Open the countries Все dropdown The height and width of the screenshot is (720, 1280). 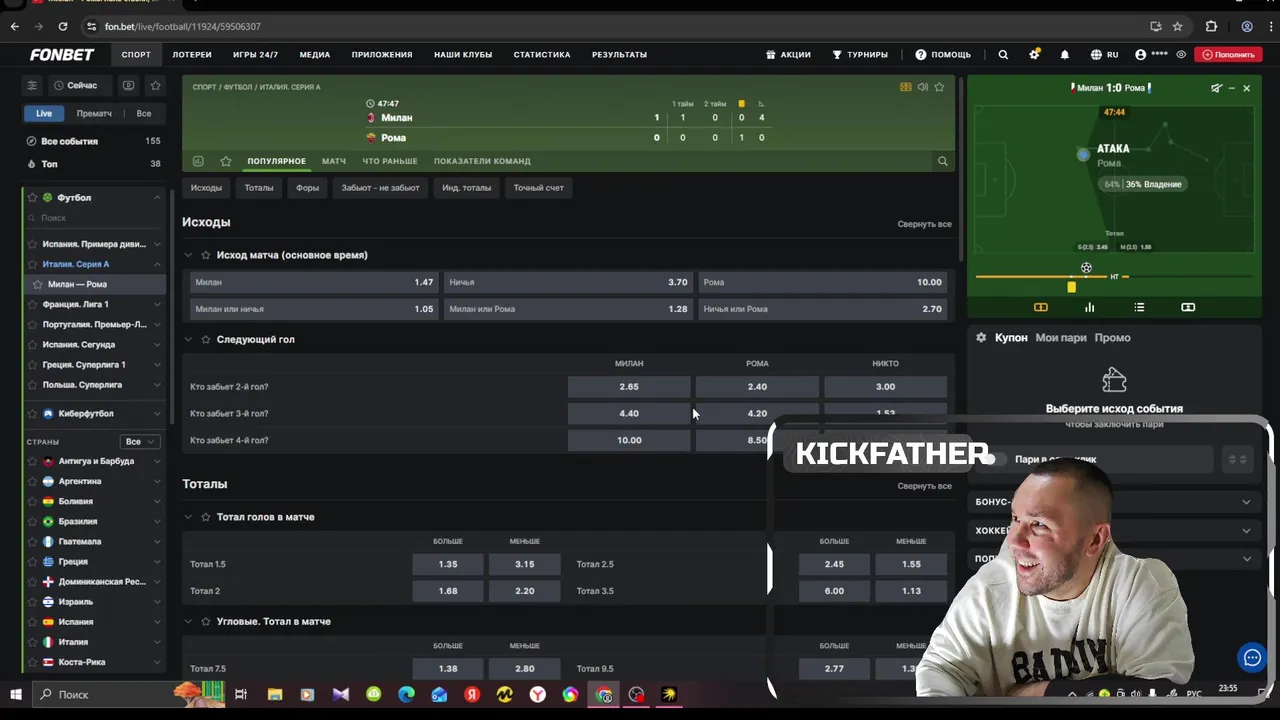(139, 441)
